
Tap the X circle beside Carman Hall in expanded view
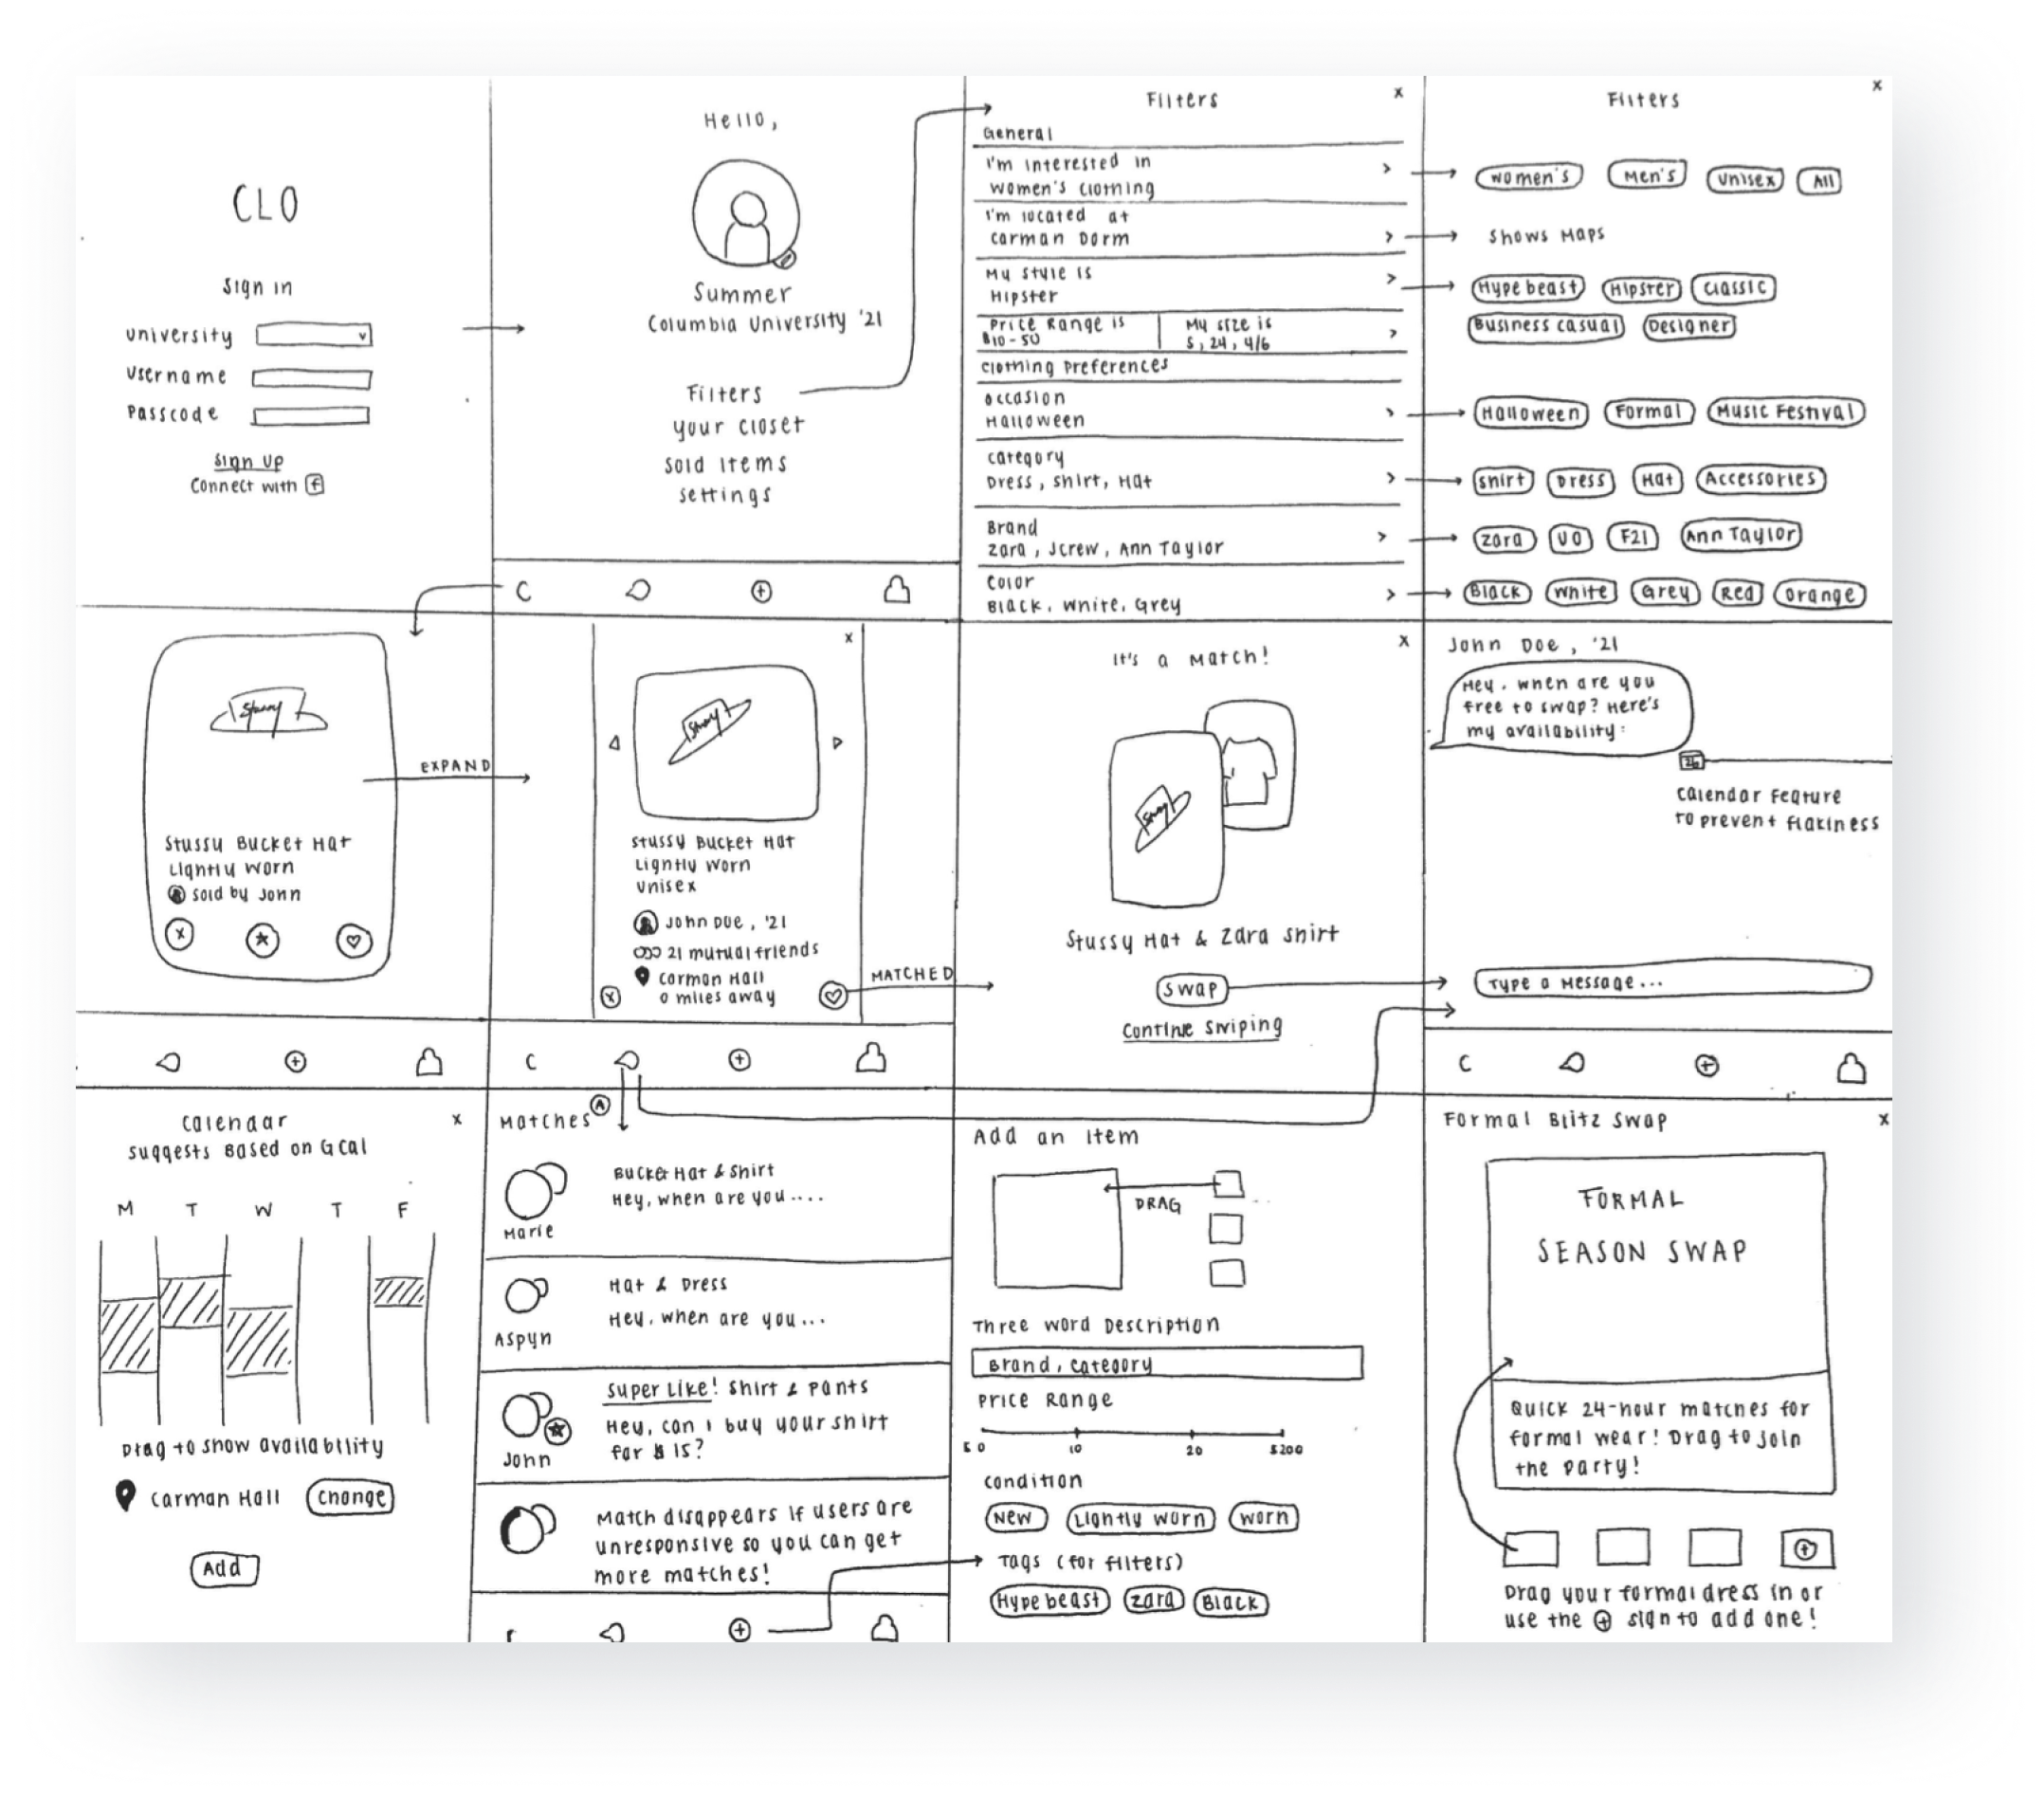point(611,997)
